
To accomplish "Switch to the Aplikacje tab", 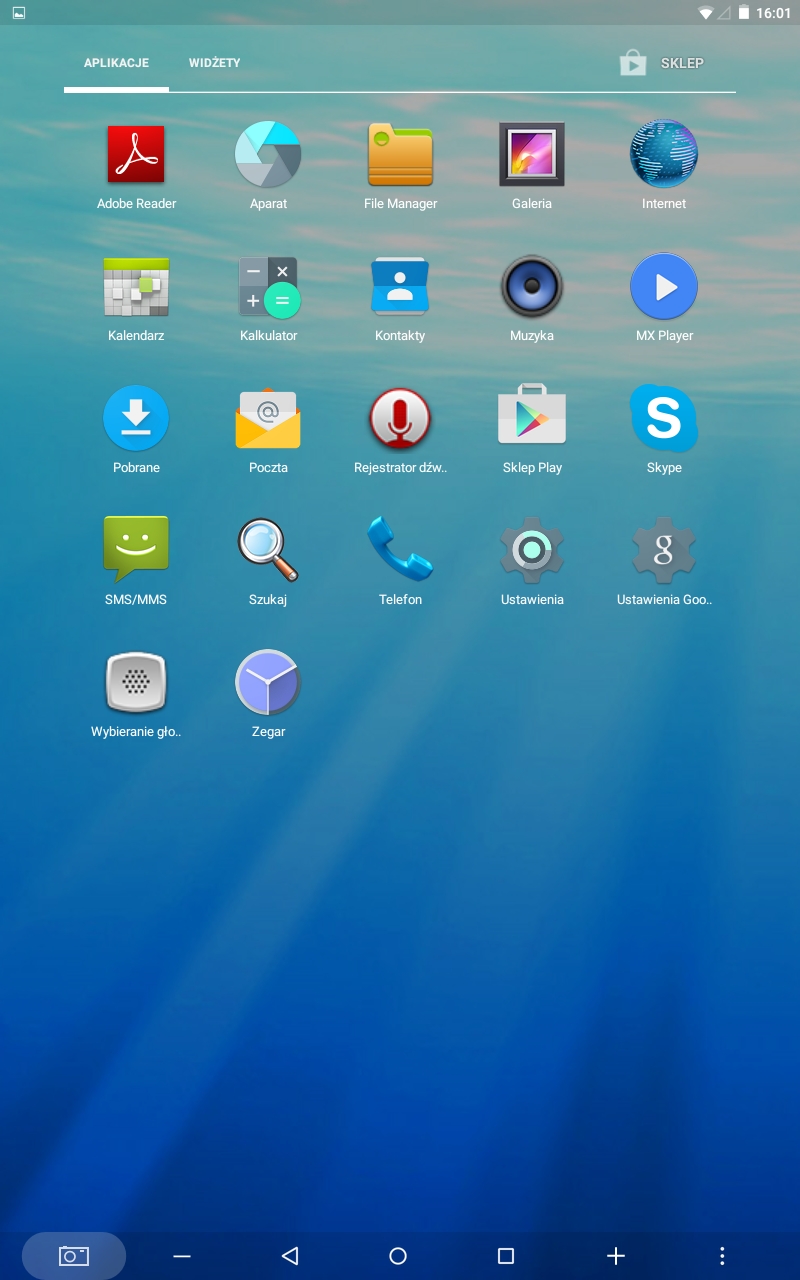I will pyautogui.click(x=116, y=63).
